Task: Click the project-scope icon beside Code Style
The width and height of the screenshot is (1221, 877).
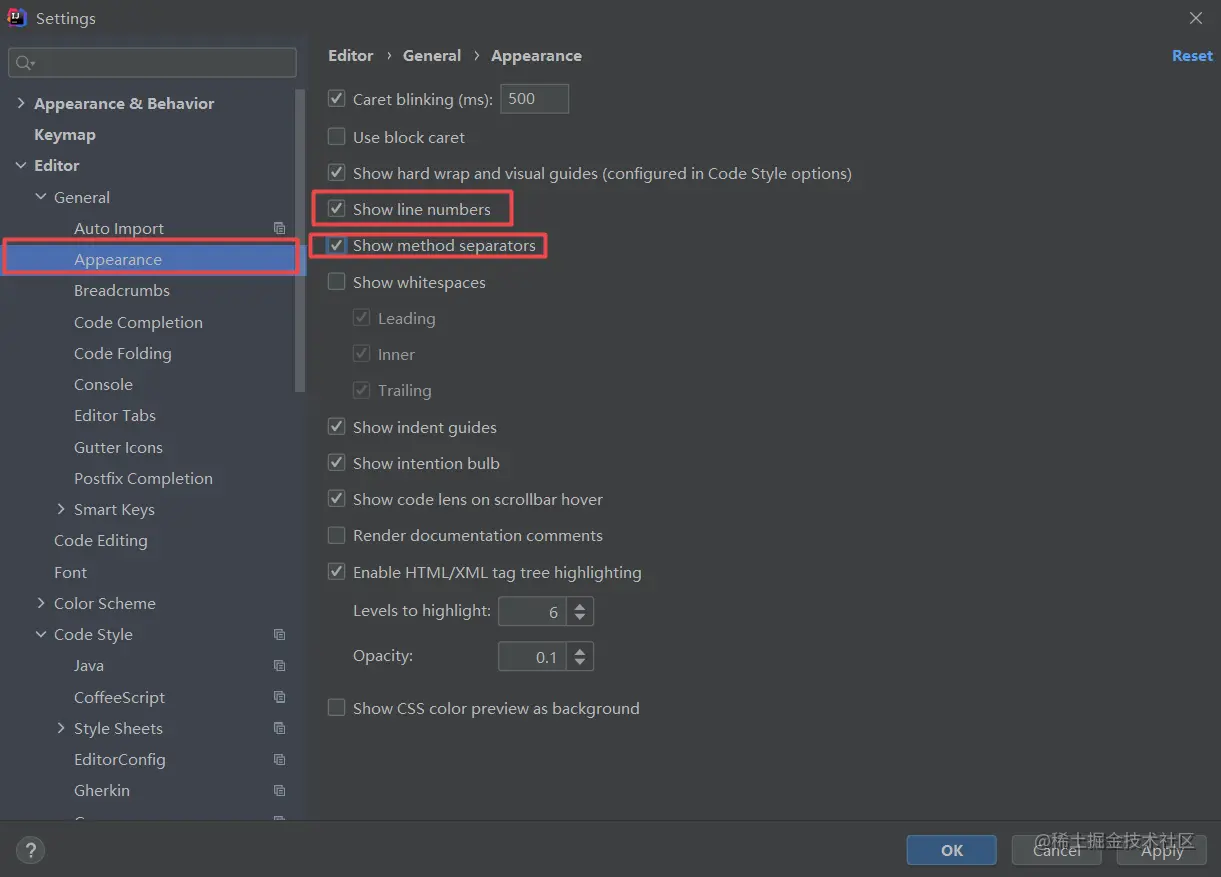Action: (x=279, y=634)
